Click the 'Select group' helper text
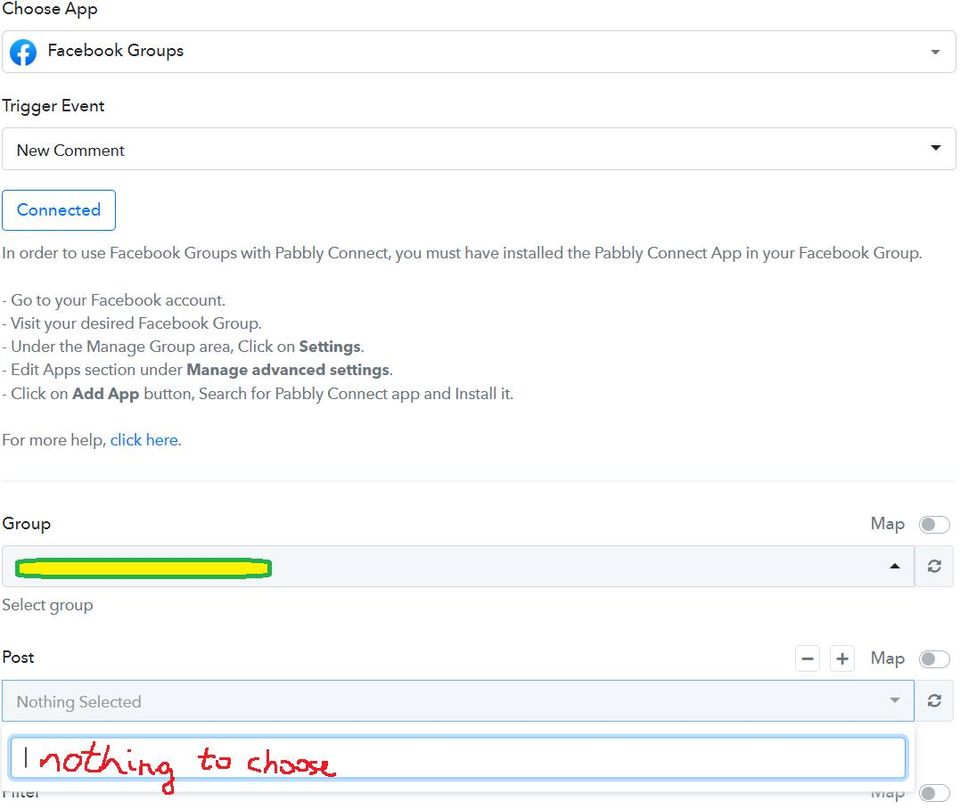This screenshot has width=960, height=809. pyautogui.click(x=47, y=605)
